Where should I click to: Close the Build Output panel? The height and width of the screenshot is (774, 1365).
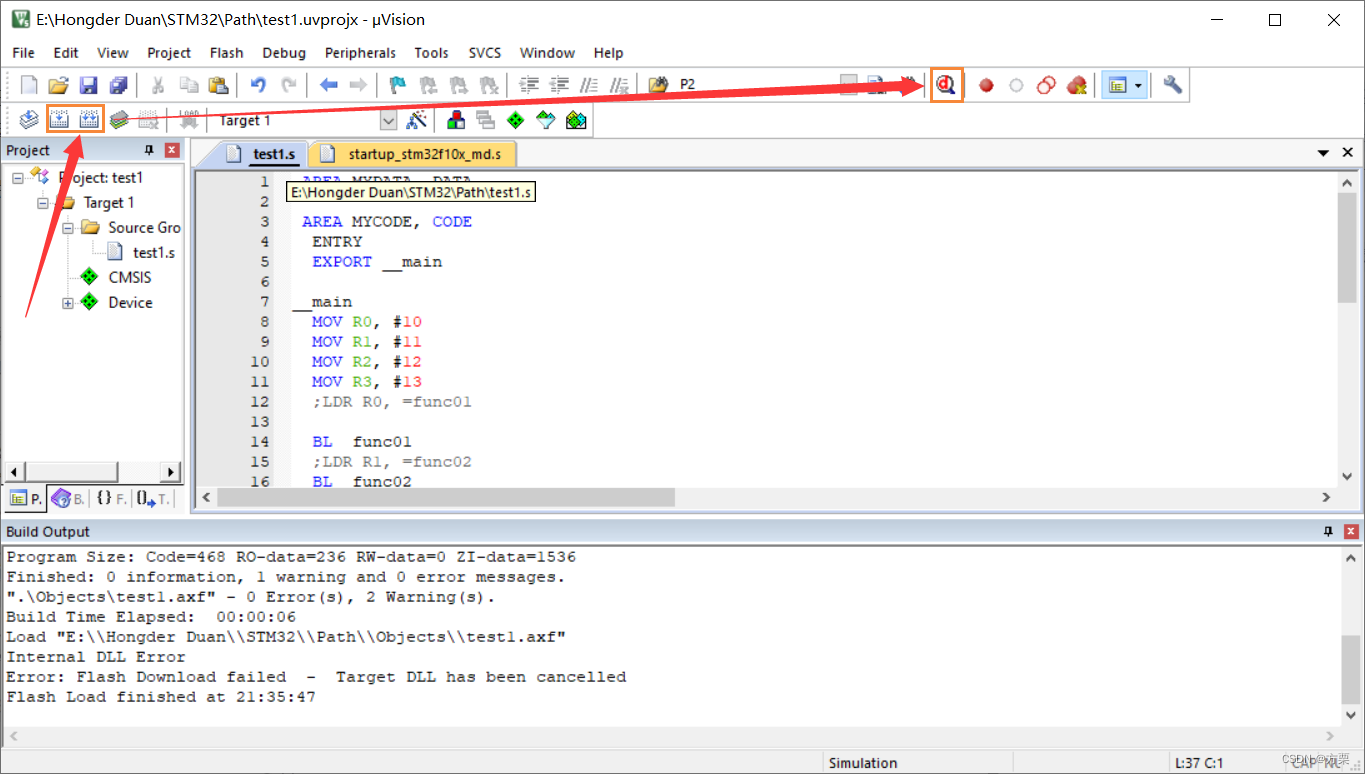click(1351, 531)
